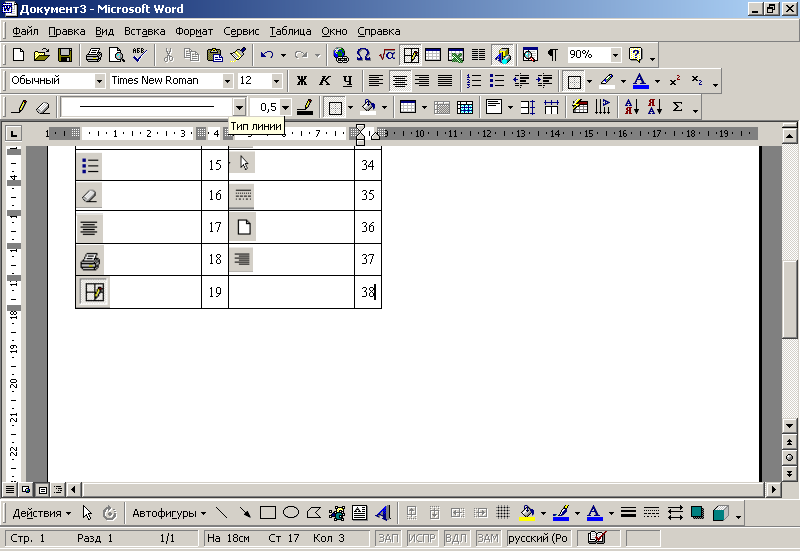Expand the style dropdown showing Обычный

pos(99,81)
